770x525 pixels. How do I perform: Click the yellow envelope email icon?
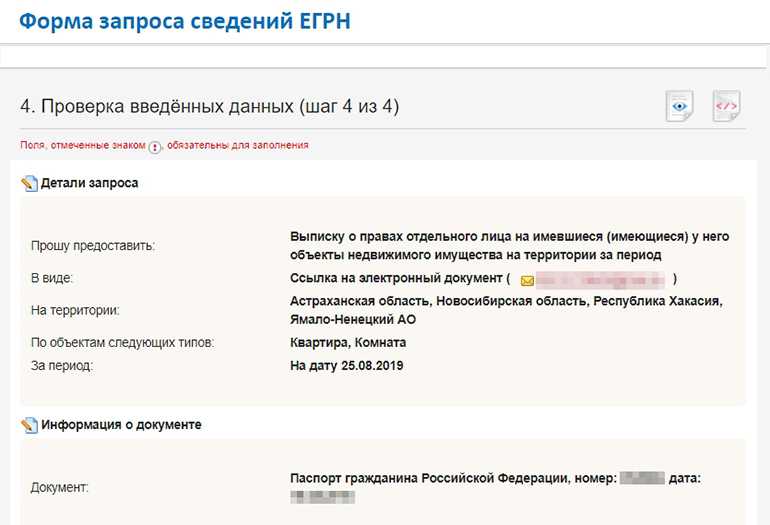coord(527,280)
